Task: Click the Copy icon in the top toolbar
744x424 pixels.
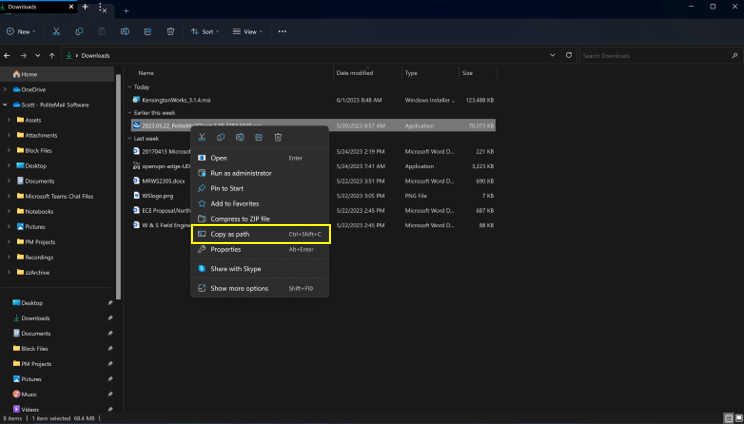Action: point(79,31)
